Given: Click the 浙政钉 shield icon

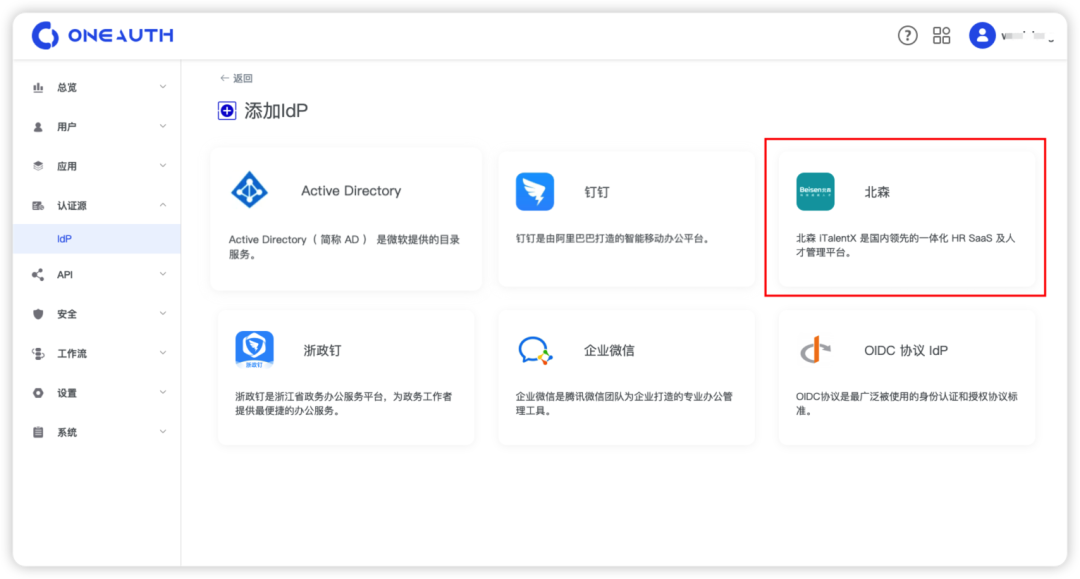Looking at the screenshot, I should tap(254, 350).
